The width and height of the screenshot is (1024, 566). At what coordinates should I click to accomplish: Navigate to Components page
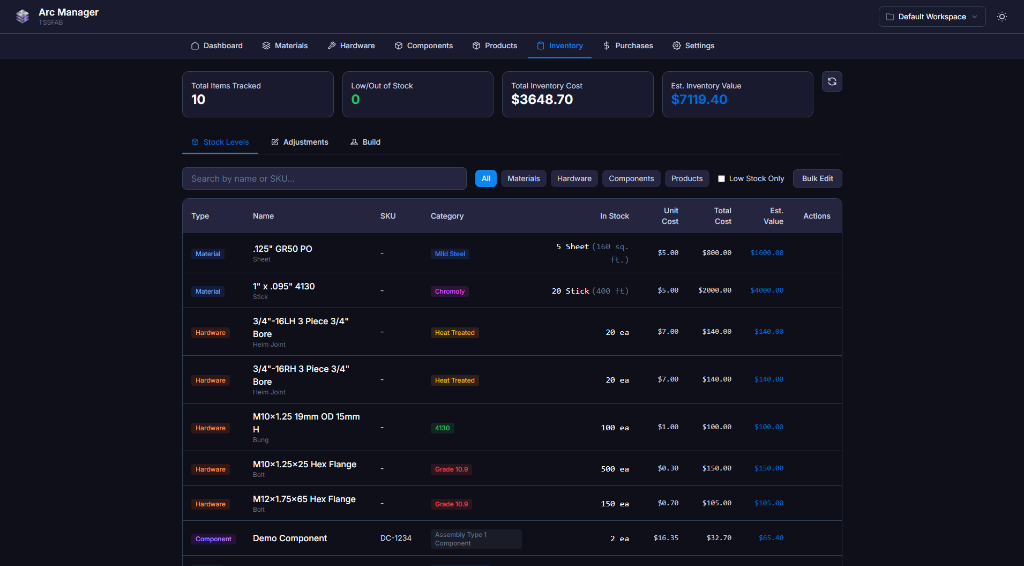point(424,46)
